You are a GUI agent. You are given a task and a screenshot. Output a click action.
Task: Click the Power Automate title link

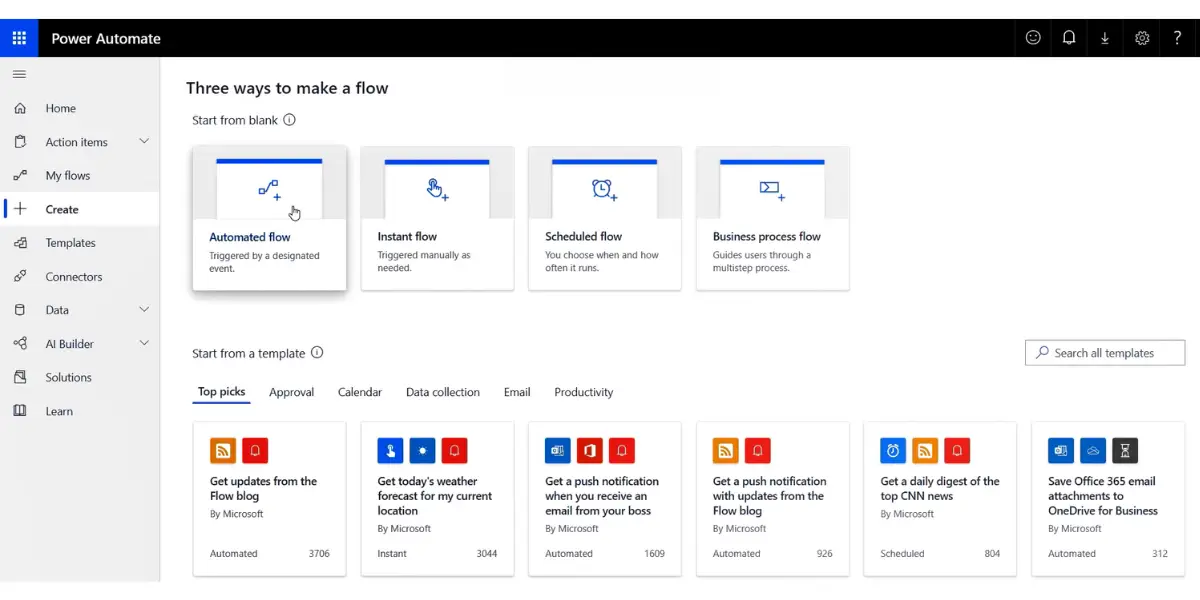point(106,38)
